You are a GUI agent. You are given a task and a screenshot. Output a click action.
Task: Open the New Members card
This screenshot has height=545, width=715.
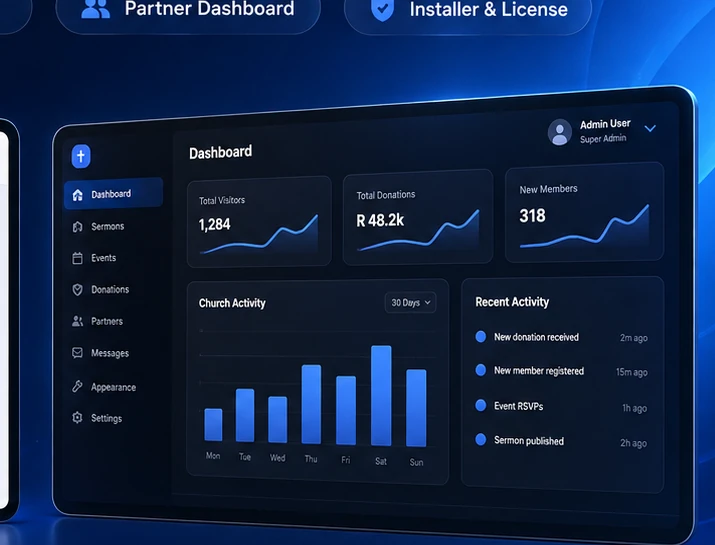coord(585,213)
